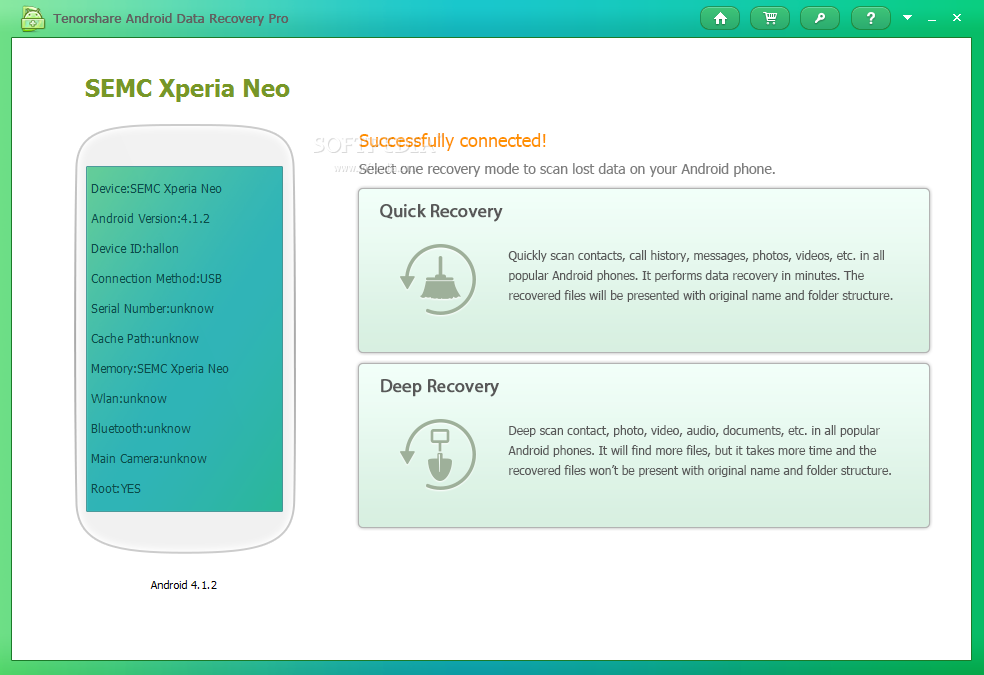
Task: Click the key register icon
Action: [820, 18]
